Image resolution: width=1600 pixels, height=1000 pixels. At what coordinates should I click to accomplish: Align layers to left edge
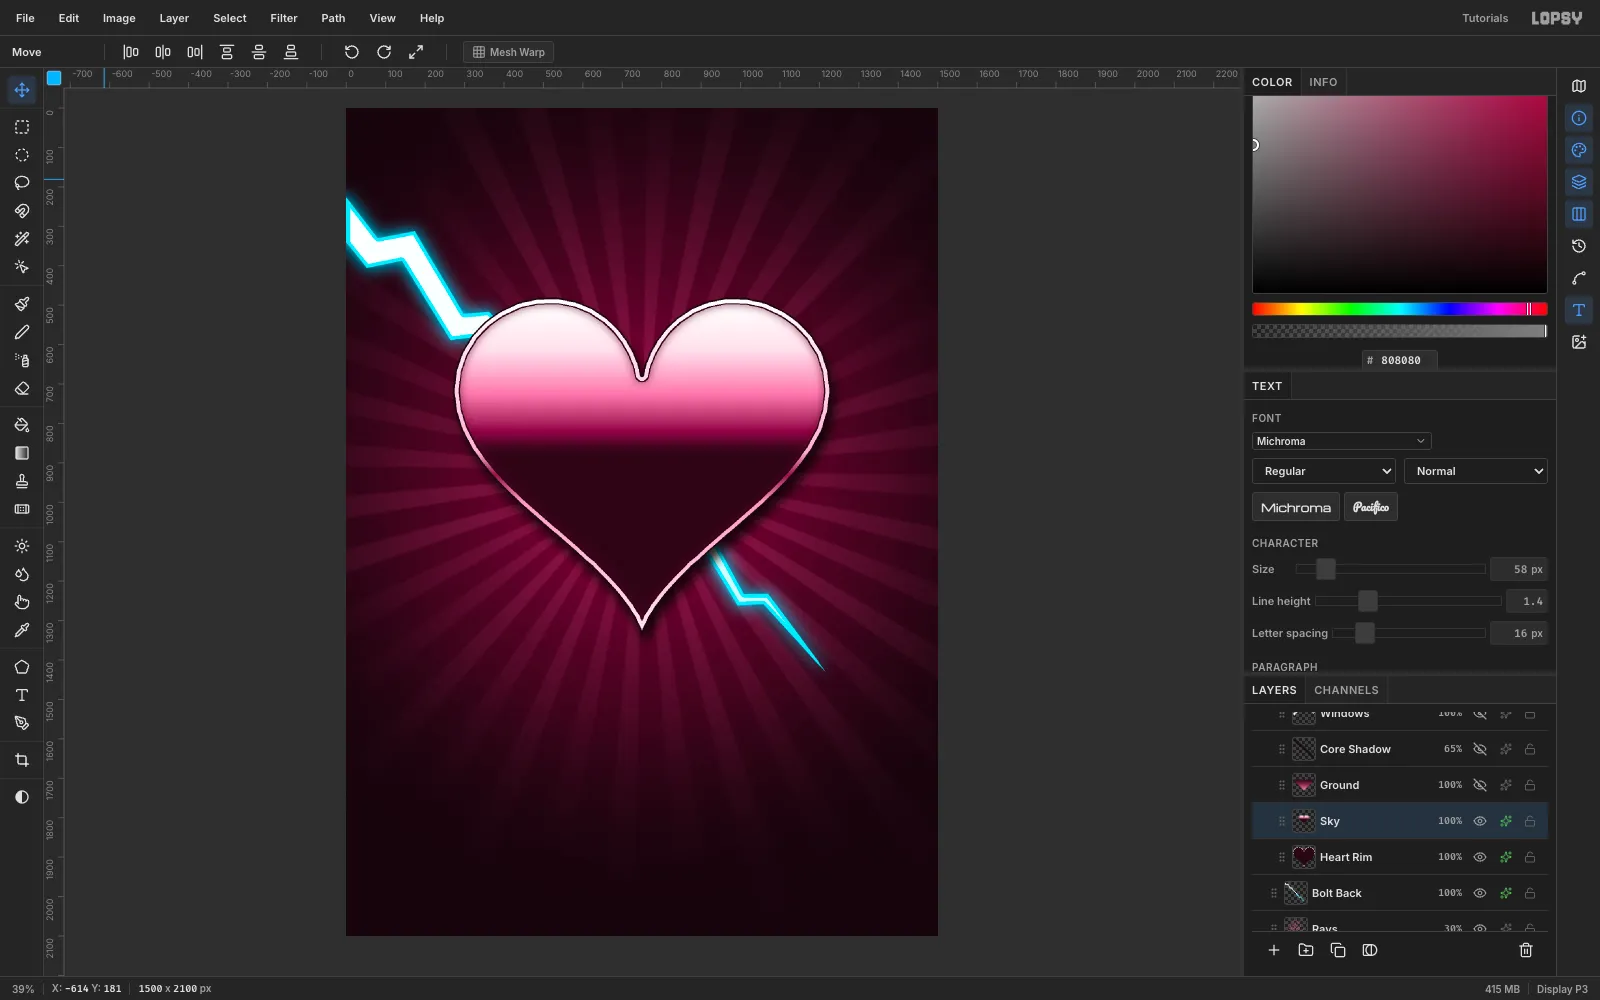click(x=131, y=52)
